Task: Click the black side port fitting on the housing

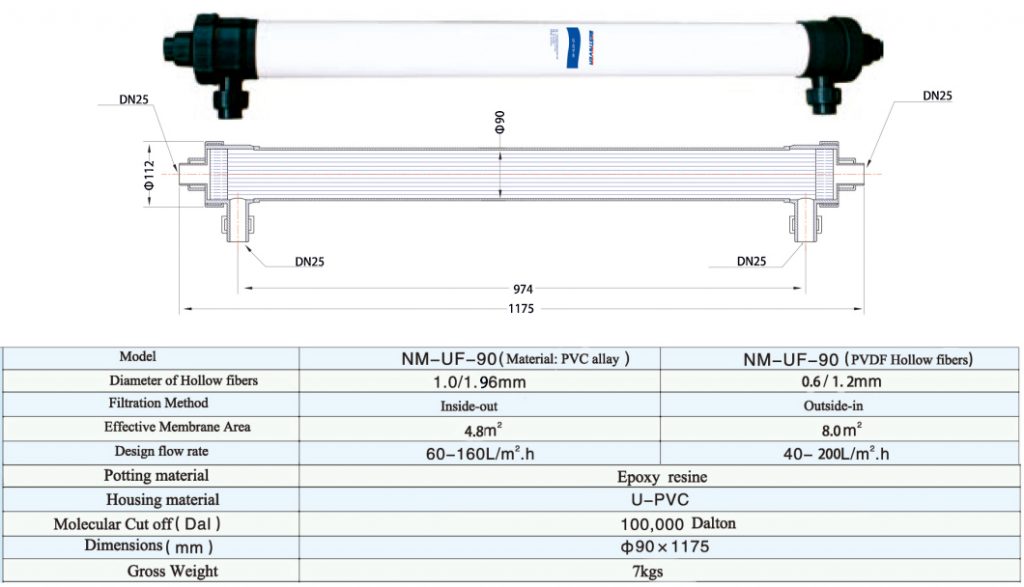Action: (231, 100)
